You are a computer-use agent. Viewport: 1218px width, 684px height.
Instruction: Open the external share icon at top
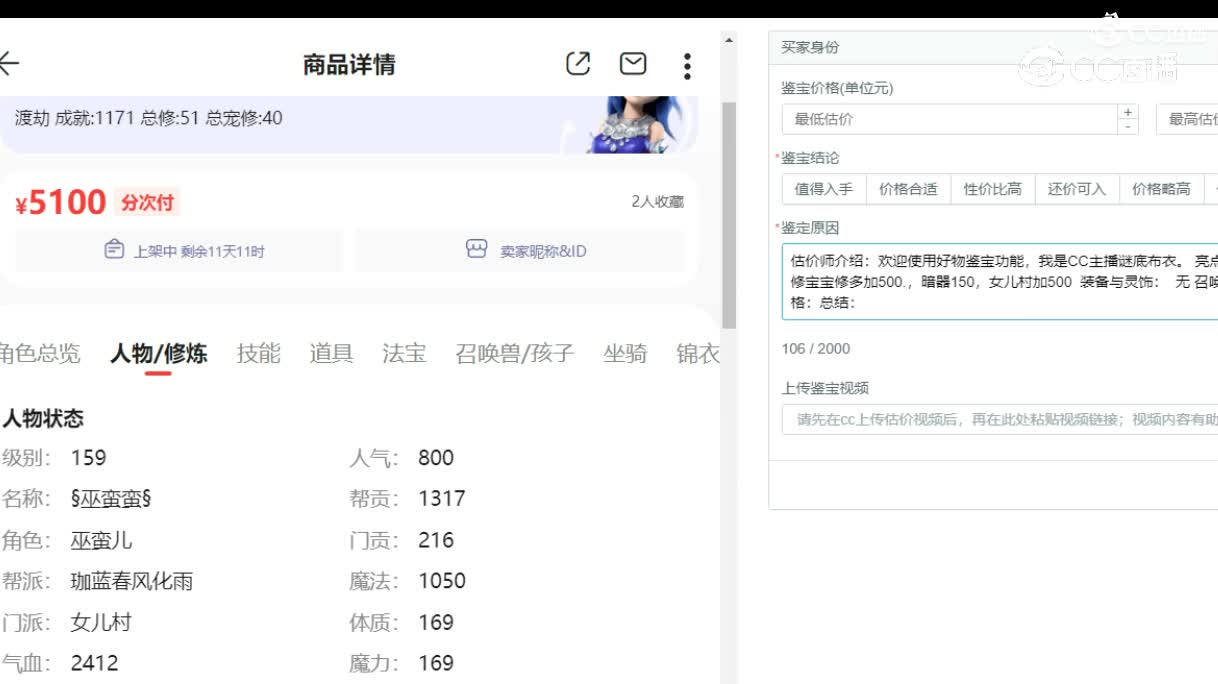(577, 63)
